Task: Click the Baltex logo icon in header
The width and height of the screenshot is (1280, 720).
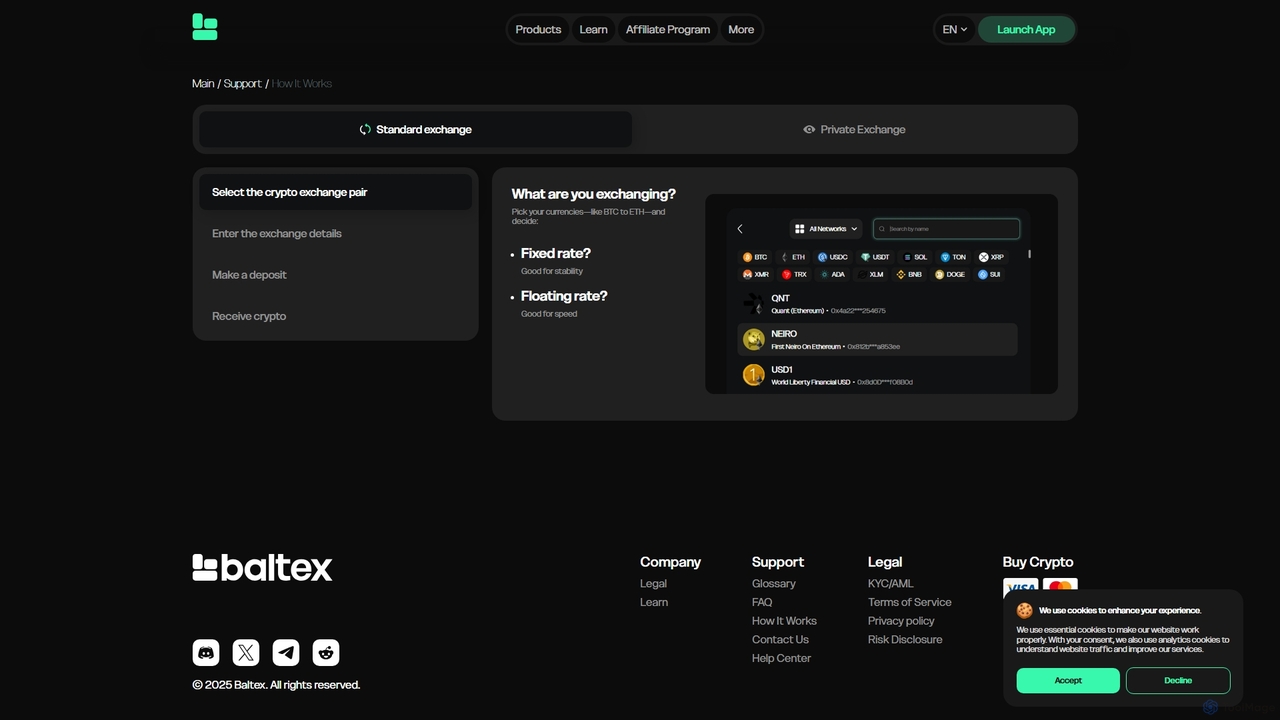Action: [205, 28]
